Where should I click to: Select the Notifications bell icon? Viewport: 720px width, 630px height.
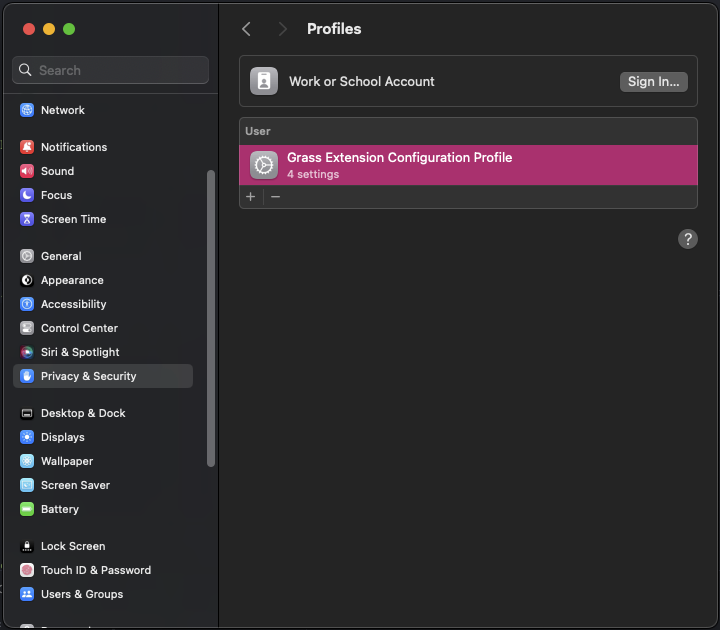[x=27, y=147]
